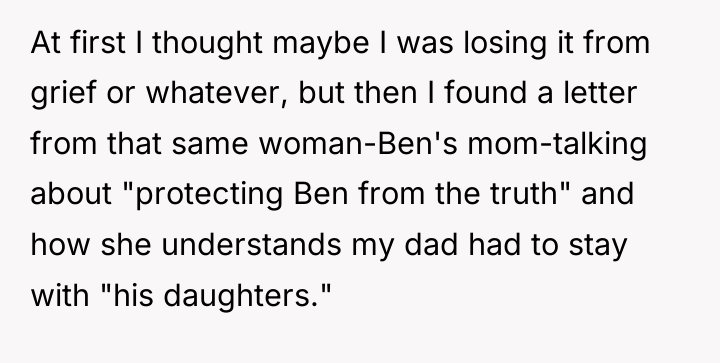Click the word "thought" in first line
Image resolution: width=720 pixels, height=363 pixels.
[x=208, y=43]
